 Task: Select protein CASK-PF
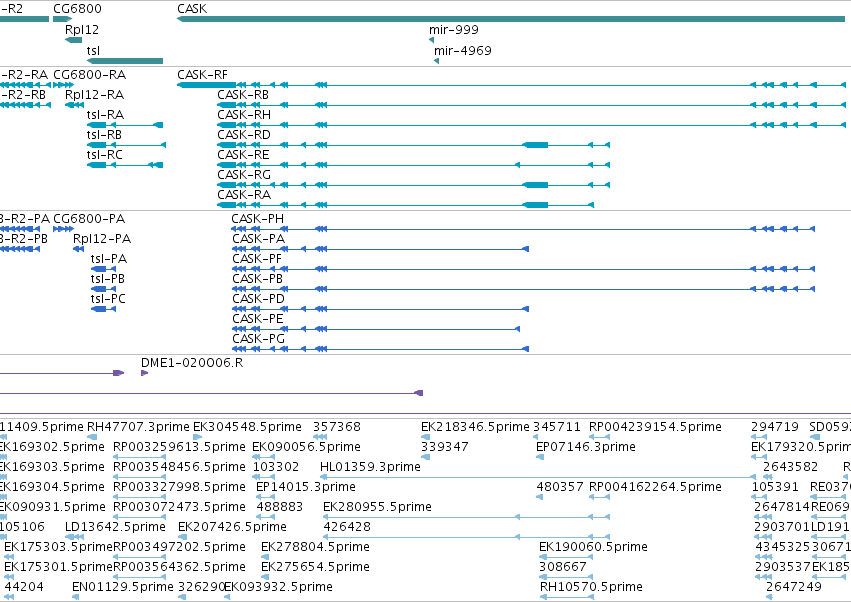pos(523,269)
